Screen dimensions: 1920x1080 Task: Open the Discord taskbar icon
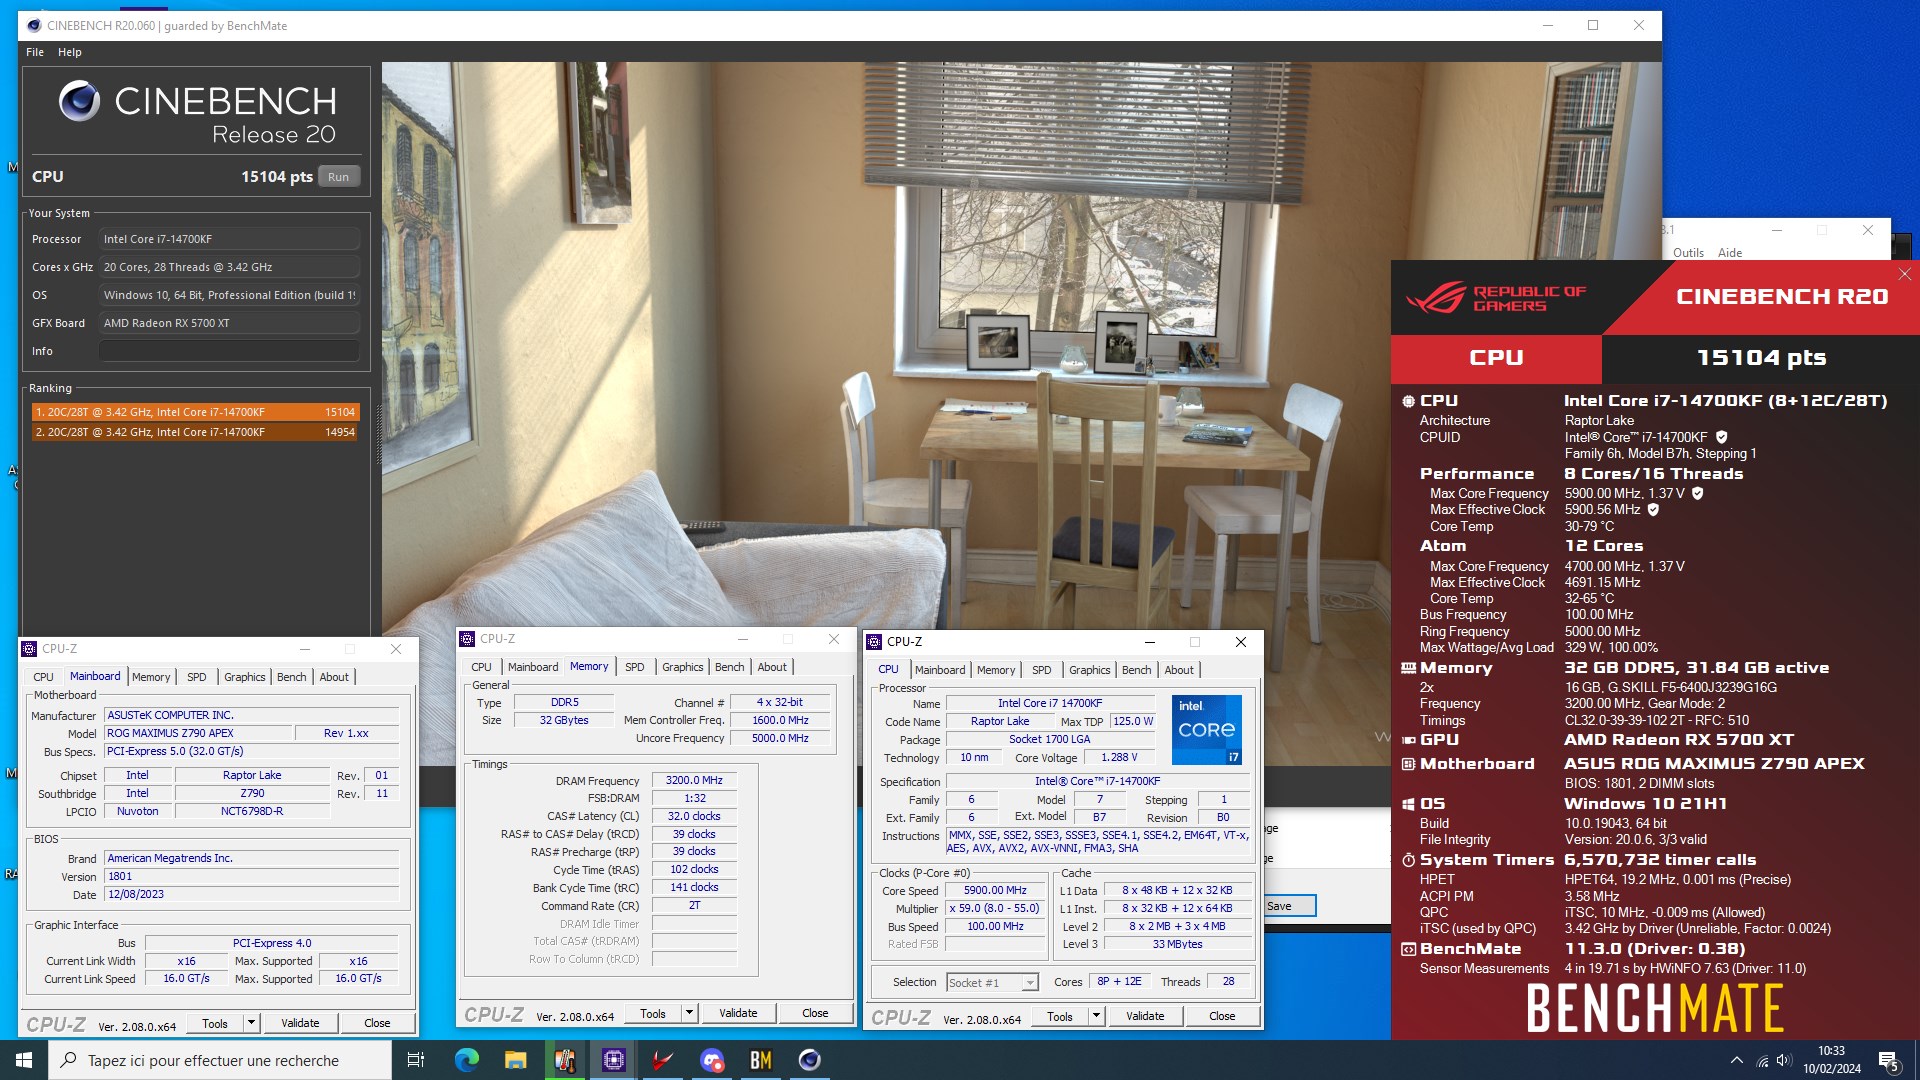pyautogui.click(x=712, y=1060)
